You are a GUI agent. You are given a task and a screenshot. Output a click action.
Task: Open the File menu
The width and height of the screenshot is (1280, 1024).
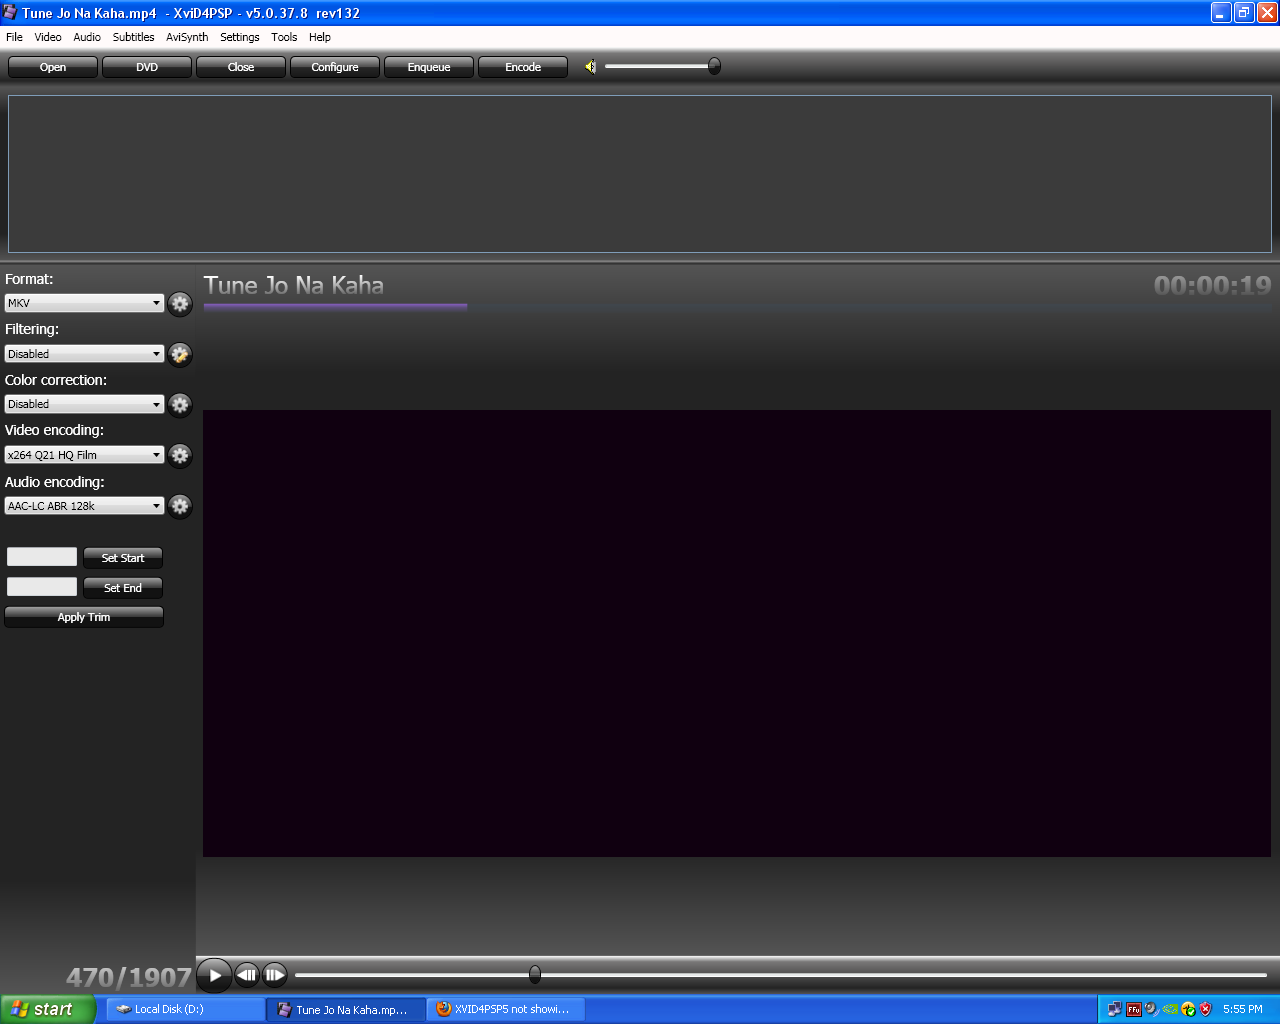pyautogui.click(x=14, y=37)
